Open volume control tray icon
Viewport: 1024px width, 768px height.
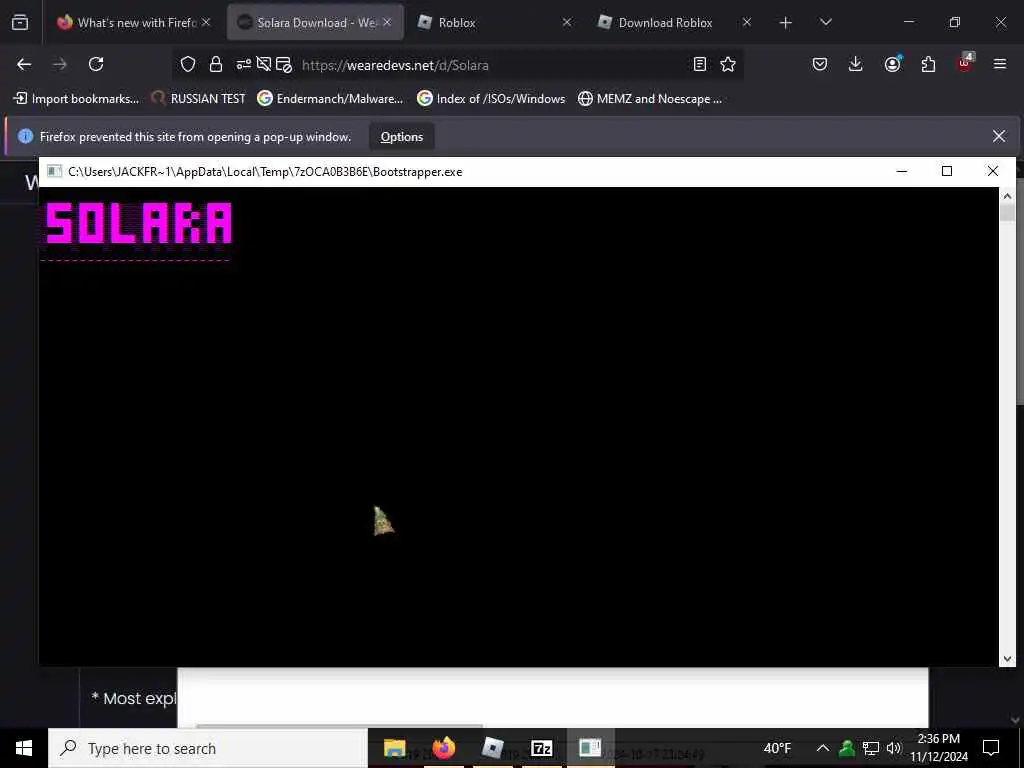[x=894, y=748]
